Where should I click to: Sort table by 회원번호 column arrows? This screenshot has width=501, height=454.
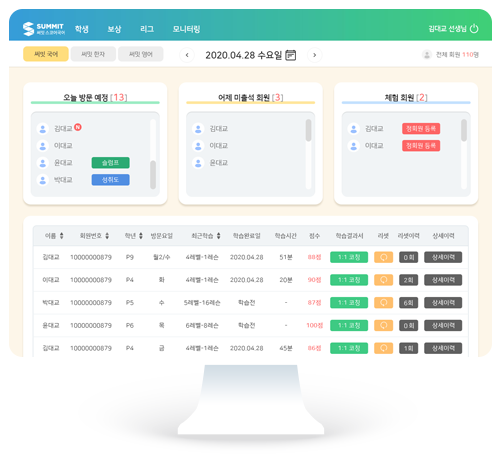[x=107, y=236]
